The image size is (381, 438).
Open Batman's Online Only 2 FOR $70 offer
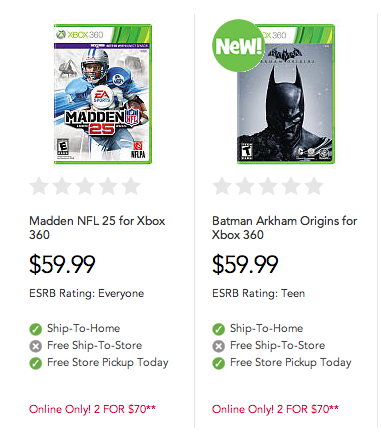tap(275, 409)
